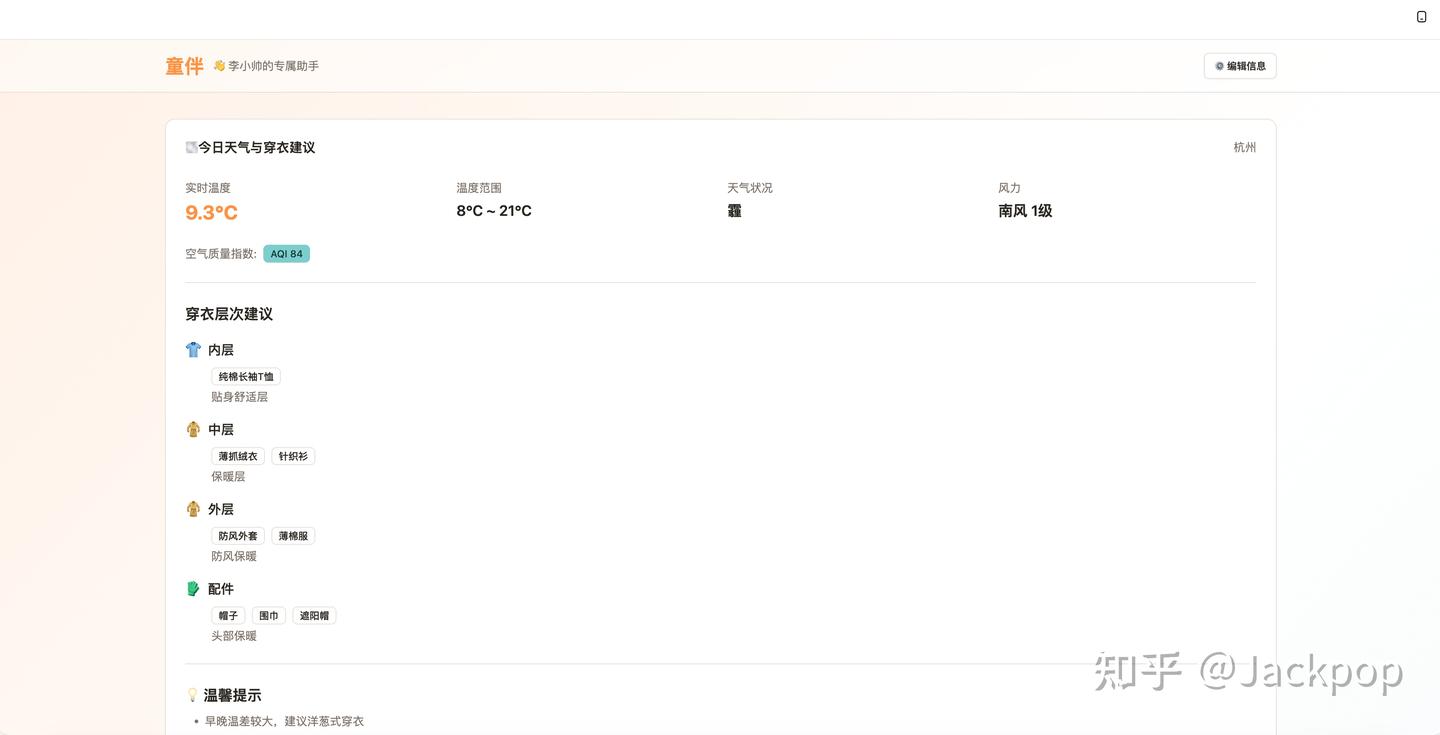The height and width of the screenshot is (735, 1440).
Task: Click the 杭州 city label
Action: click(1244, 147)
